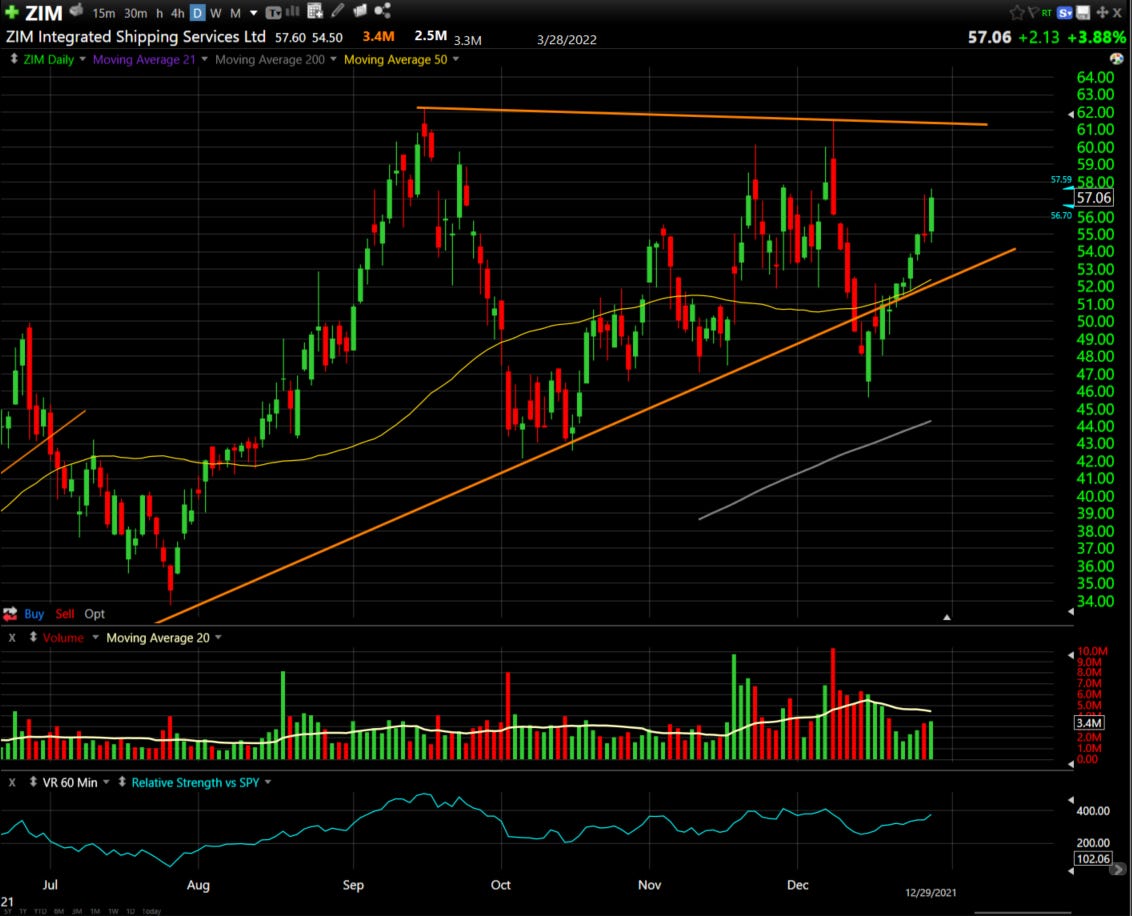Click the 3/28/2022 date label
The height and width of the screenshot is (916, 1132).
click(x=567, y=40)
